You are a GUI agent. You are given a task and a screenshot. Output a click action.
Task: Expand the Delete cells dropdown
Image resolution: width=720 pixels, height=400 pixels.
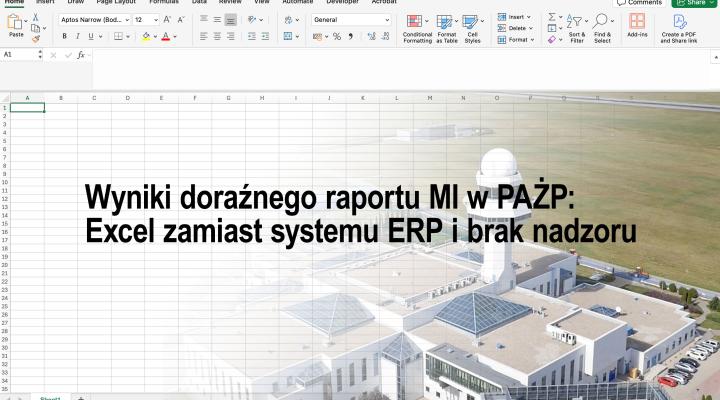coord(531,28)
